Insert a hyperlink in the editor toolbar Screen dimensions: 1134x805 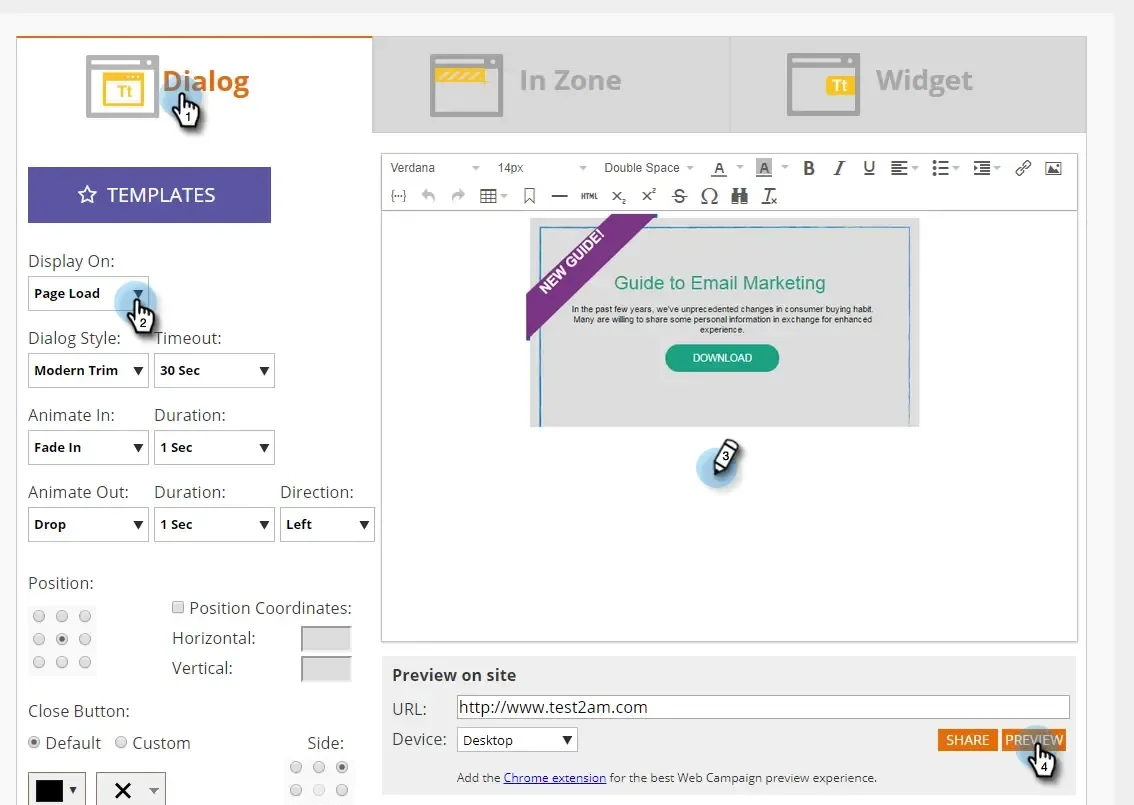(1022, 168)
